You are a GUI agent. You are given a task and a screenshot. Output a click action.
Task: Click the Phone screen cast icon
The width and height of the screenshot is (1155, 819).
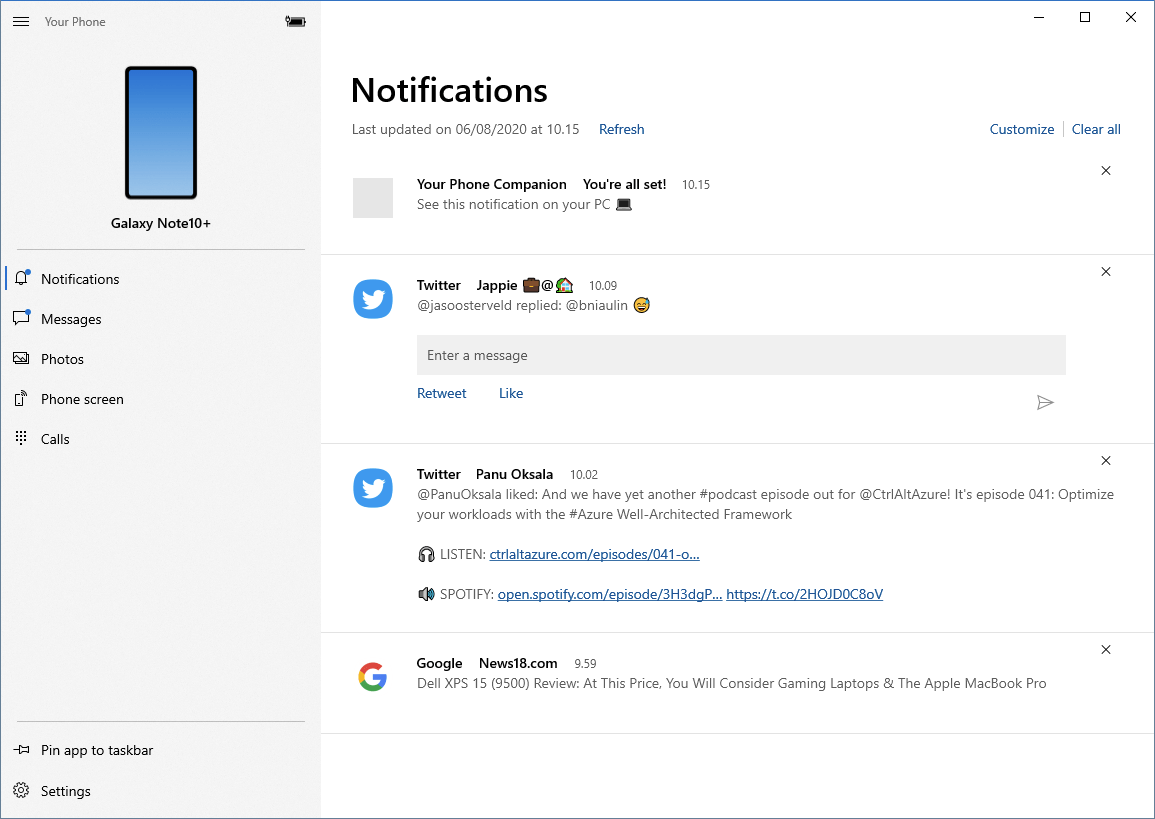tap(21, 398)
